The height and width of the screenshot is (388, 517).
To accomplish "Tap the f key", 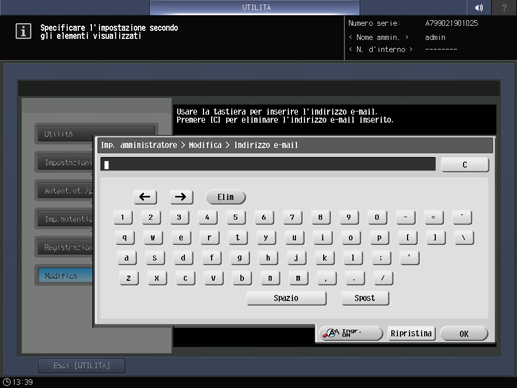I will pos(211,258).
